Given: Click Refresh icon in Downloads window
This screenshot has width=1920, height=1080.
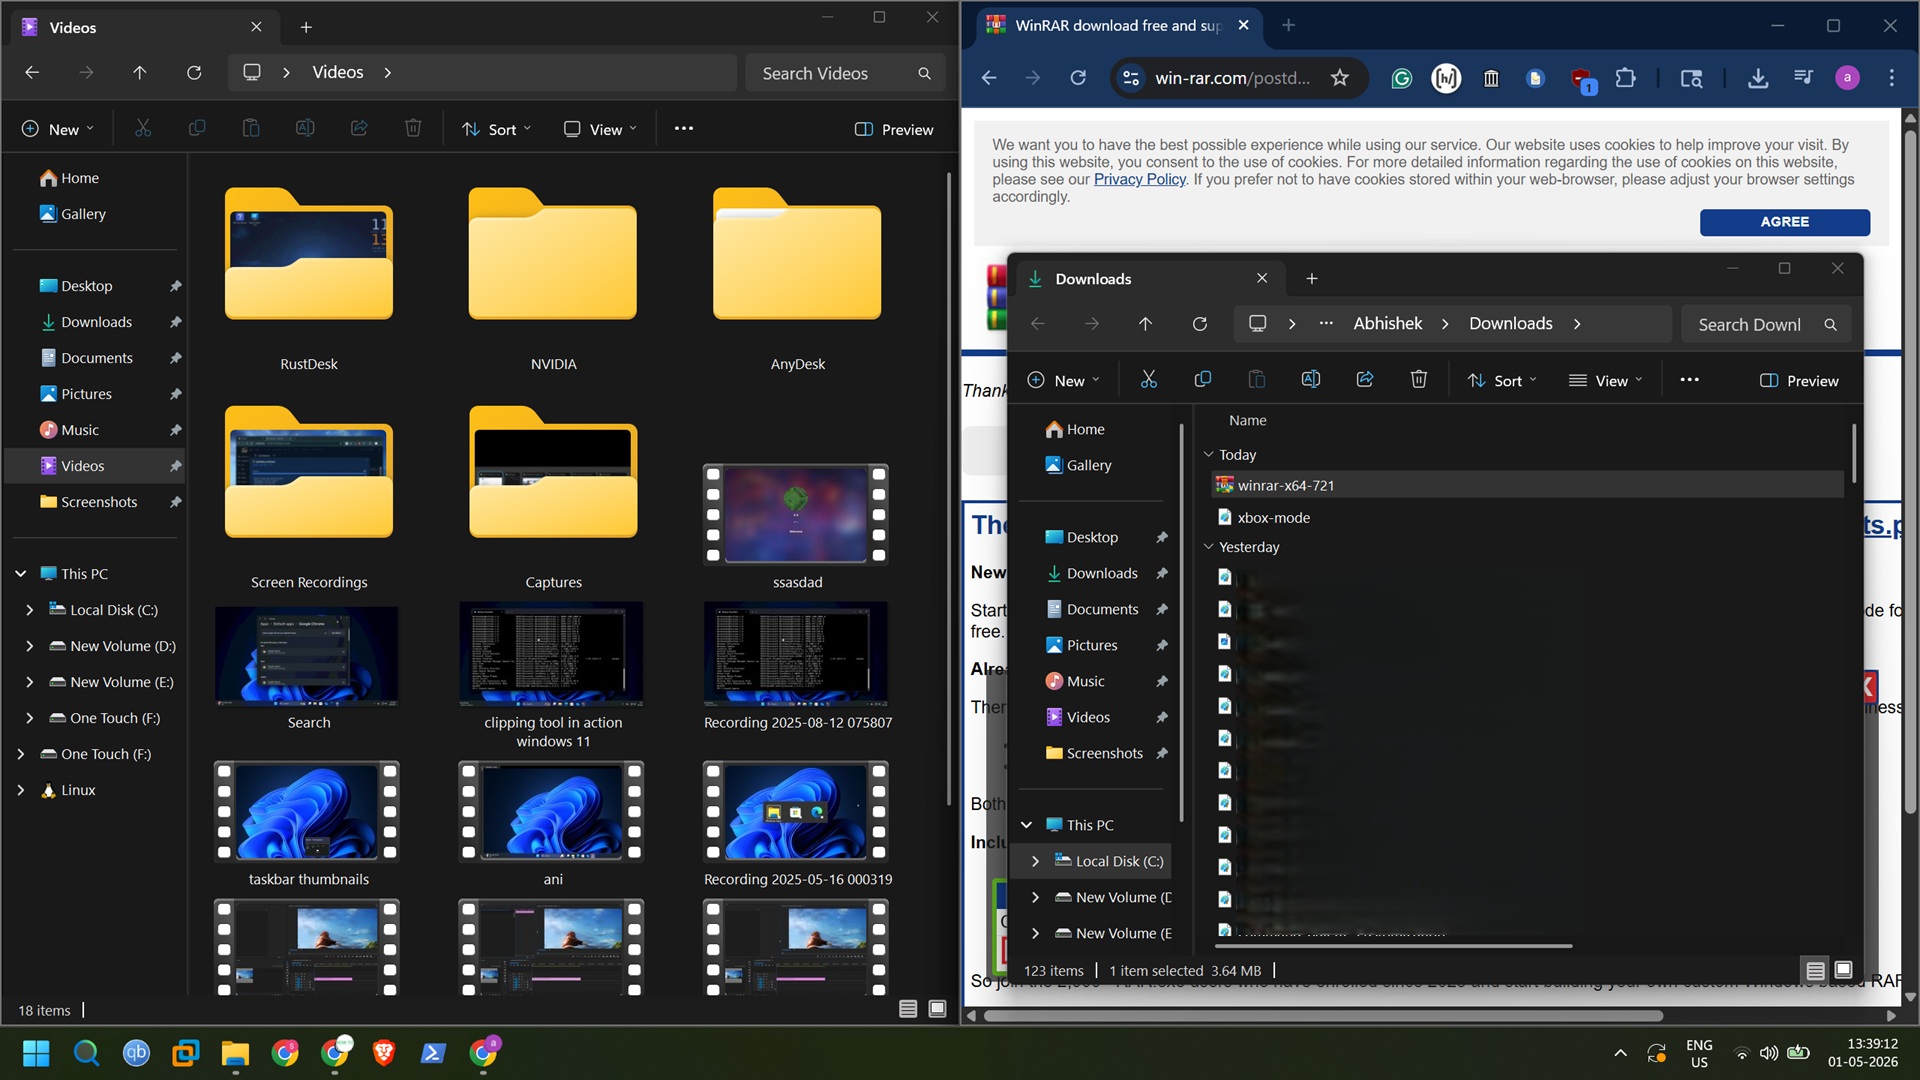Looking at the screenshot, I should coord(1200,324).
